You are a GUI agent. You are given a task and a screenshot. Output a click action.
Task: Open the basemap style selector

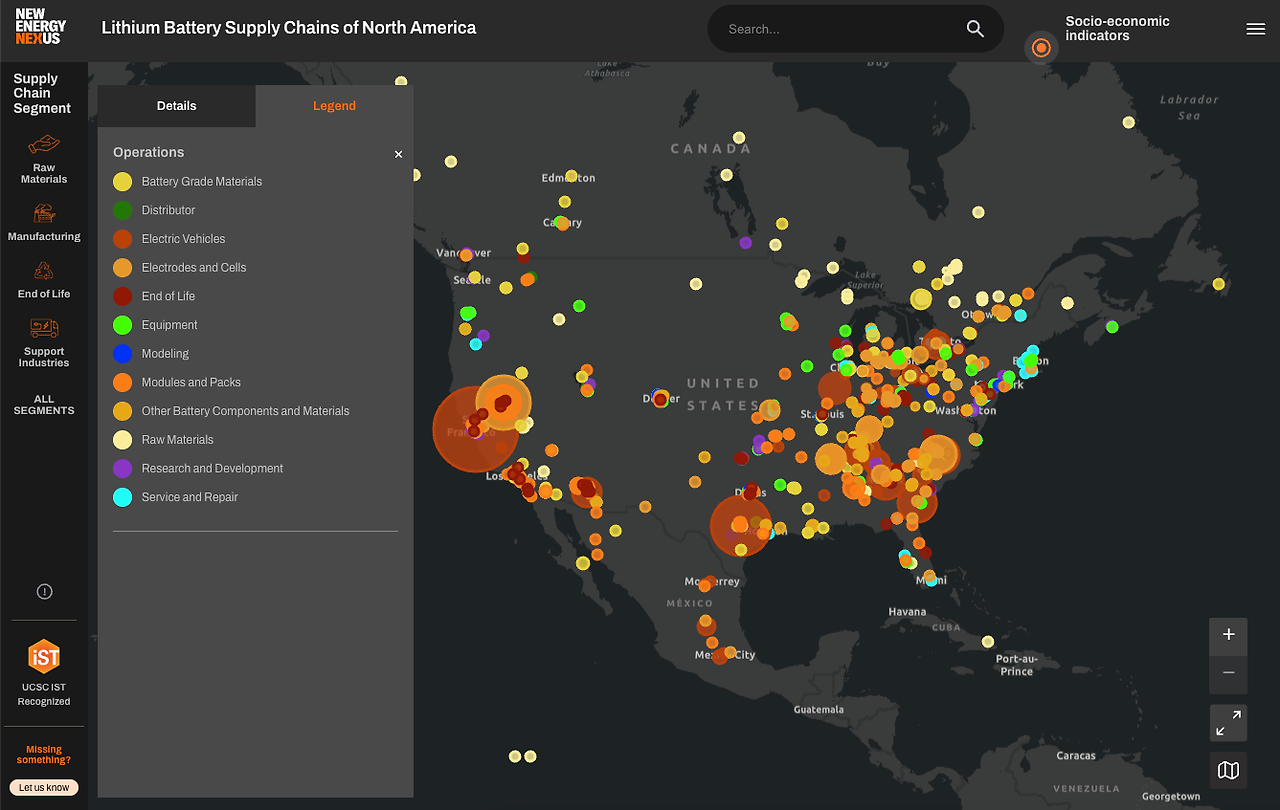[1229, 770]
